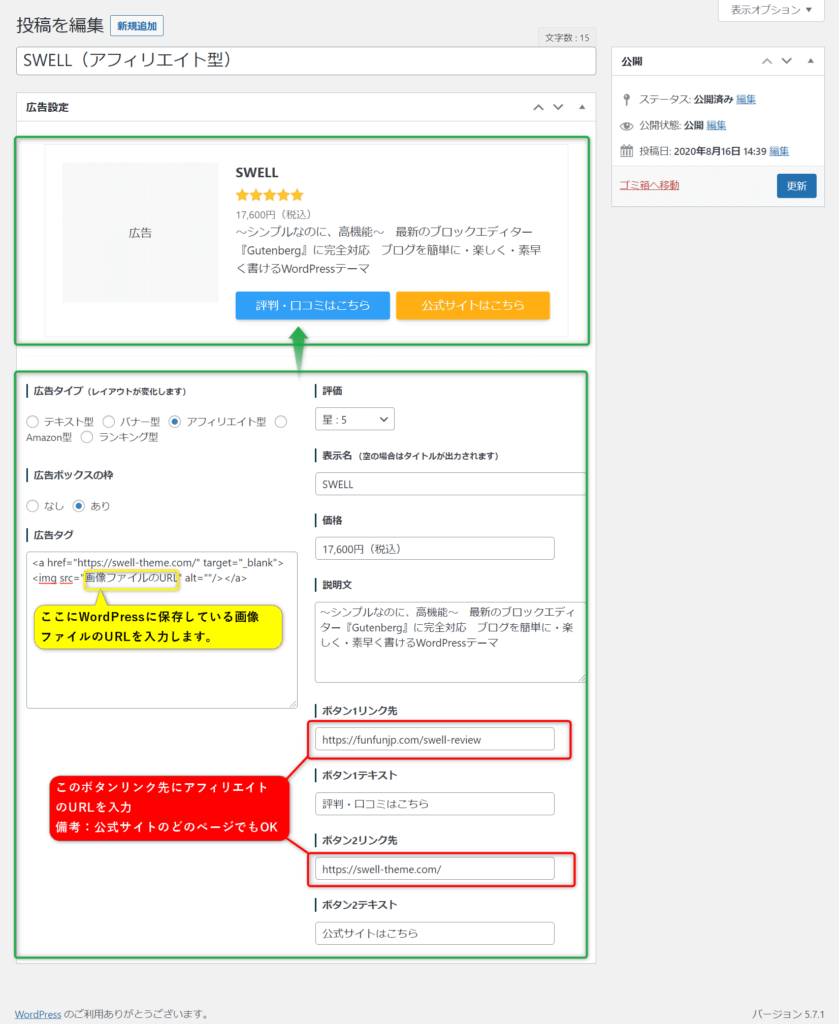The height and width of the screenshot is (1024, 839).
Task: Focus the 説明文 textarea
Action: click(451, 643)
